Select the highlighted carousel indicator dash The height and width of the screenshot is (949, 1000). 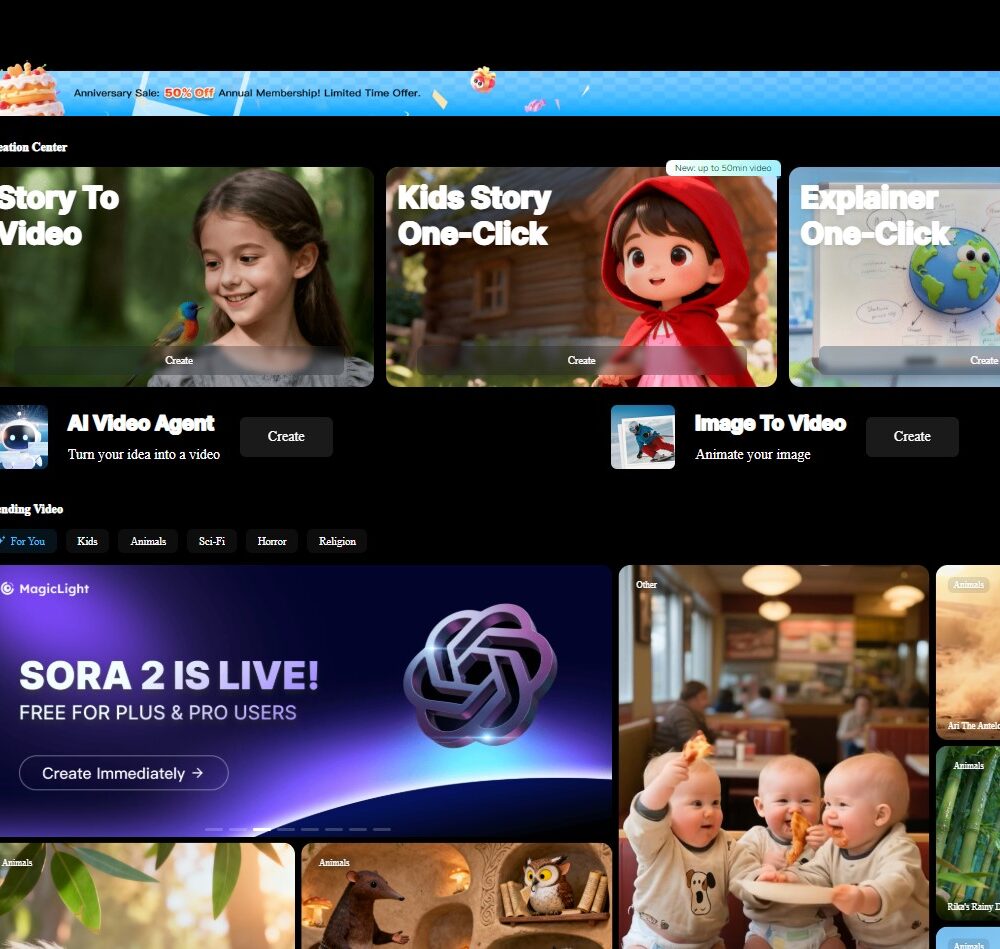261,829
